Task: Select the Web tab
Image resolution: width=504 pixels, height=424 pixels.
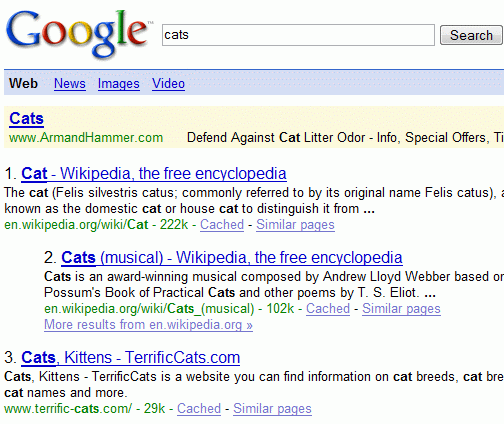Action: tap(23, 83)
